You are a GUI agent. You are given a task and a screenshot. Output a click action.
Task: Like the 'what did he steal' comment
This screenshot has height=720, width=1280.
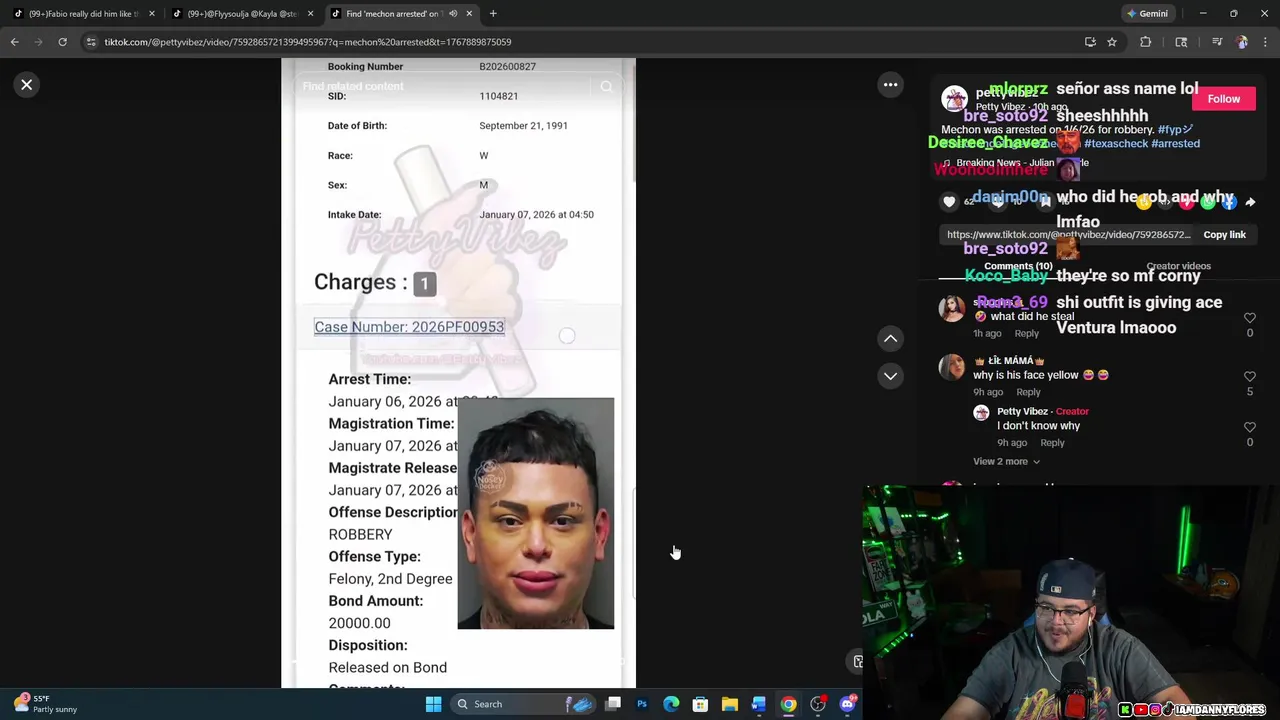tap(1249, 318)
